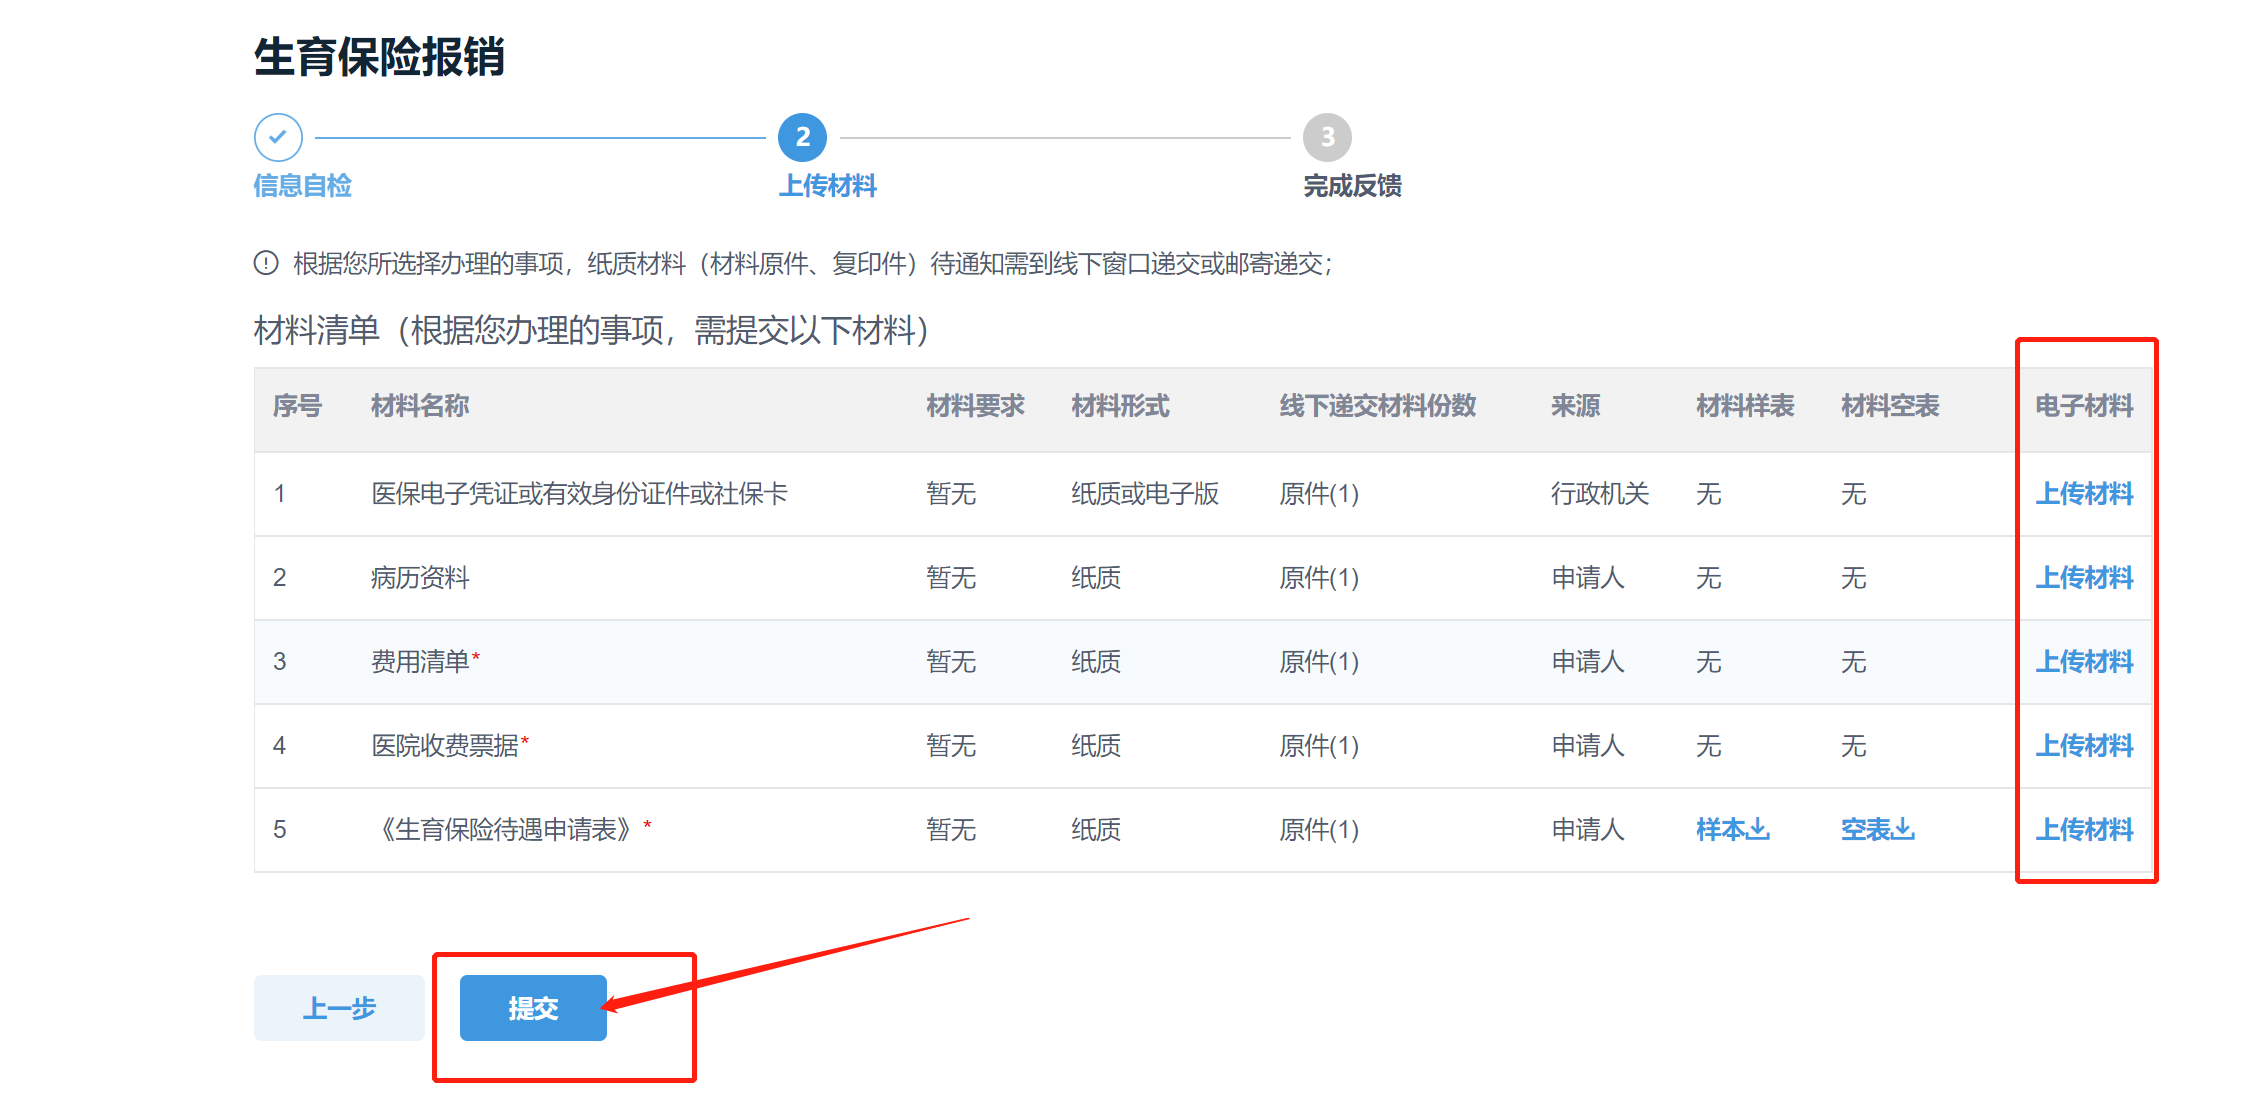Upload material for 病历资料 row

(2084, 577)
